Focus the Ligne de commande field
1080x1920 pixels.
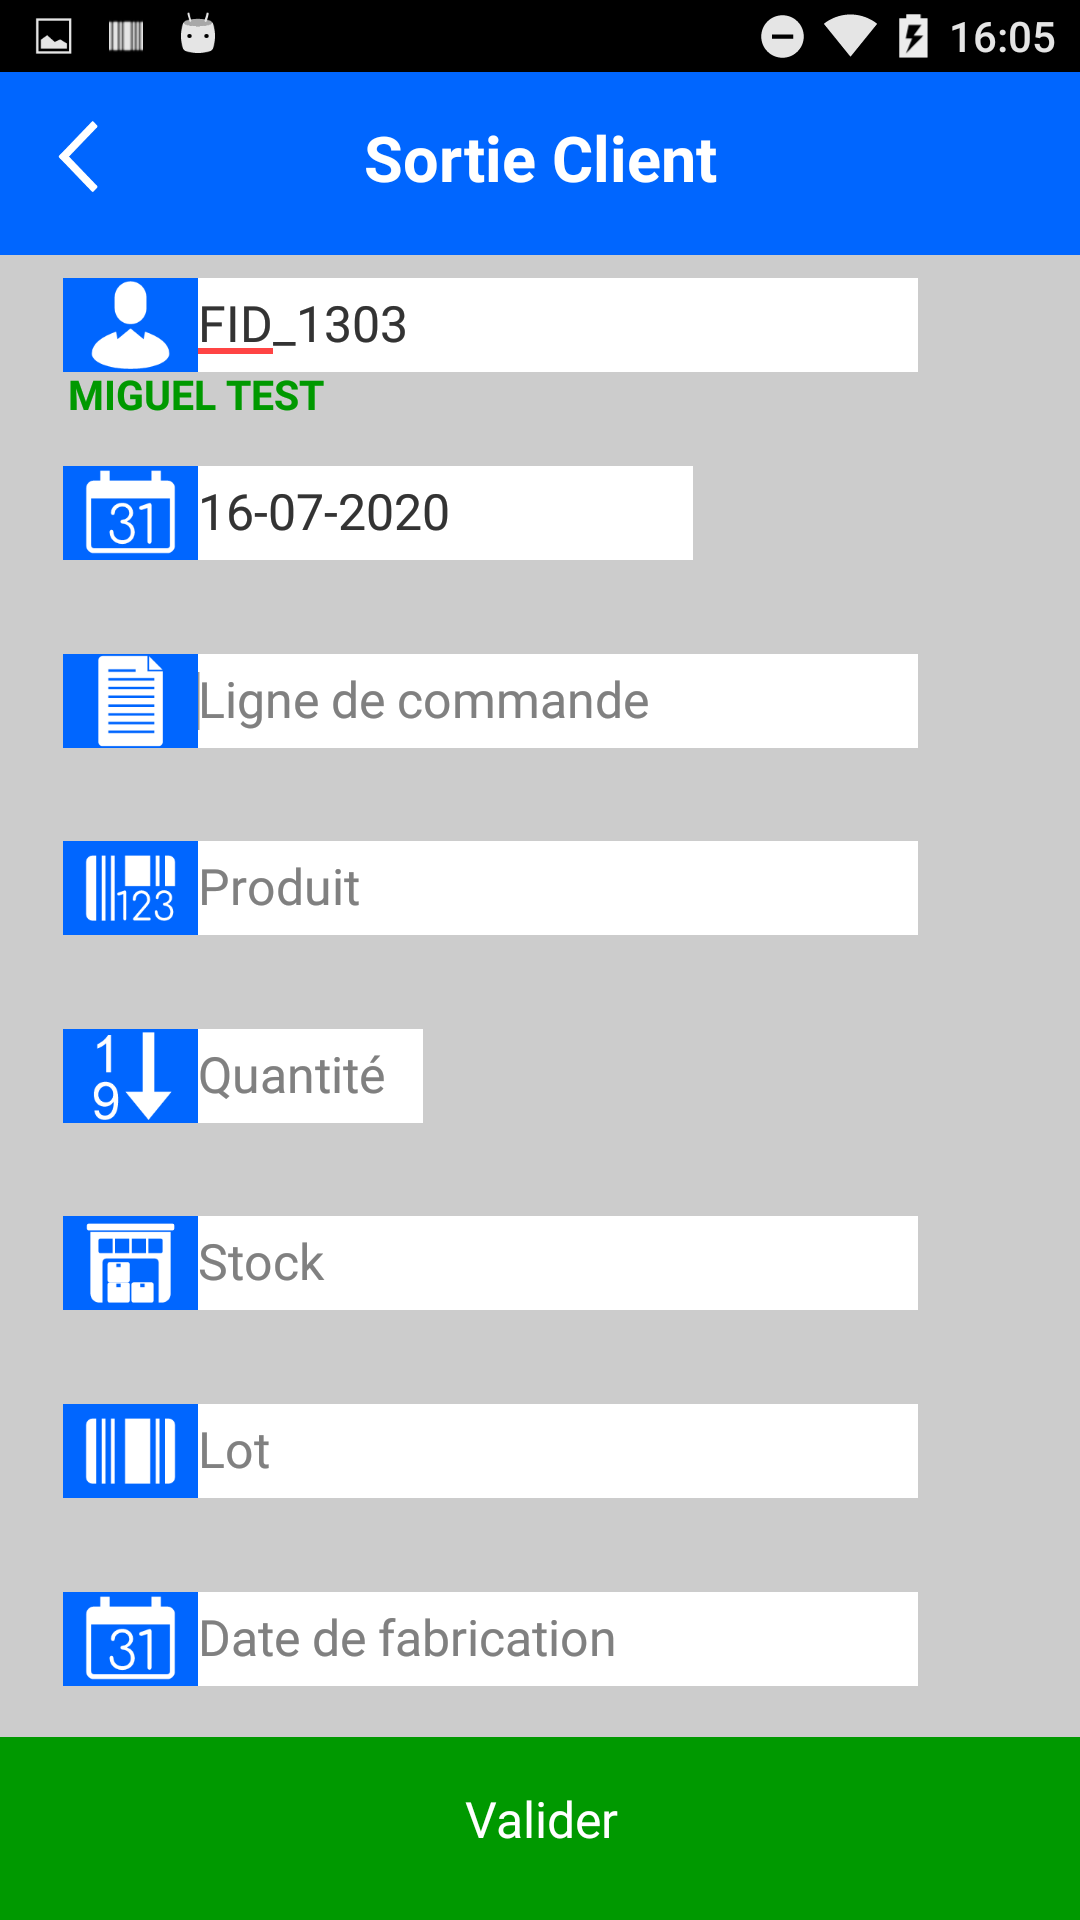tap(557, 701)
